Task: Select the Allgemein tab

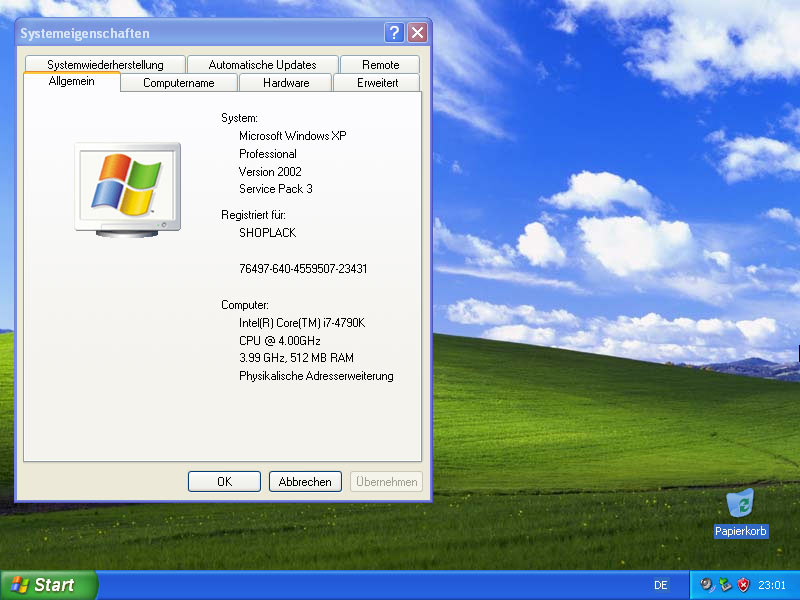Action: pyautogui.click(x=71, y=82)
